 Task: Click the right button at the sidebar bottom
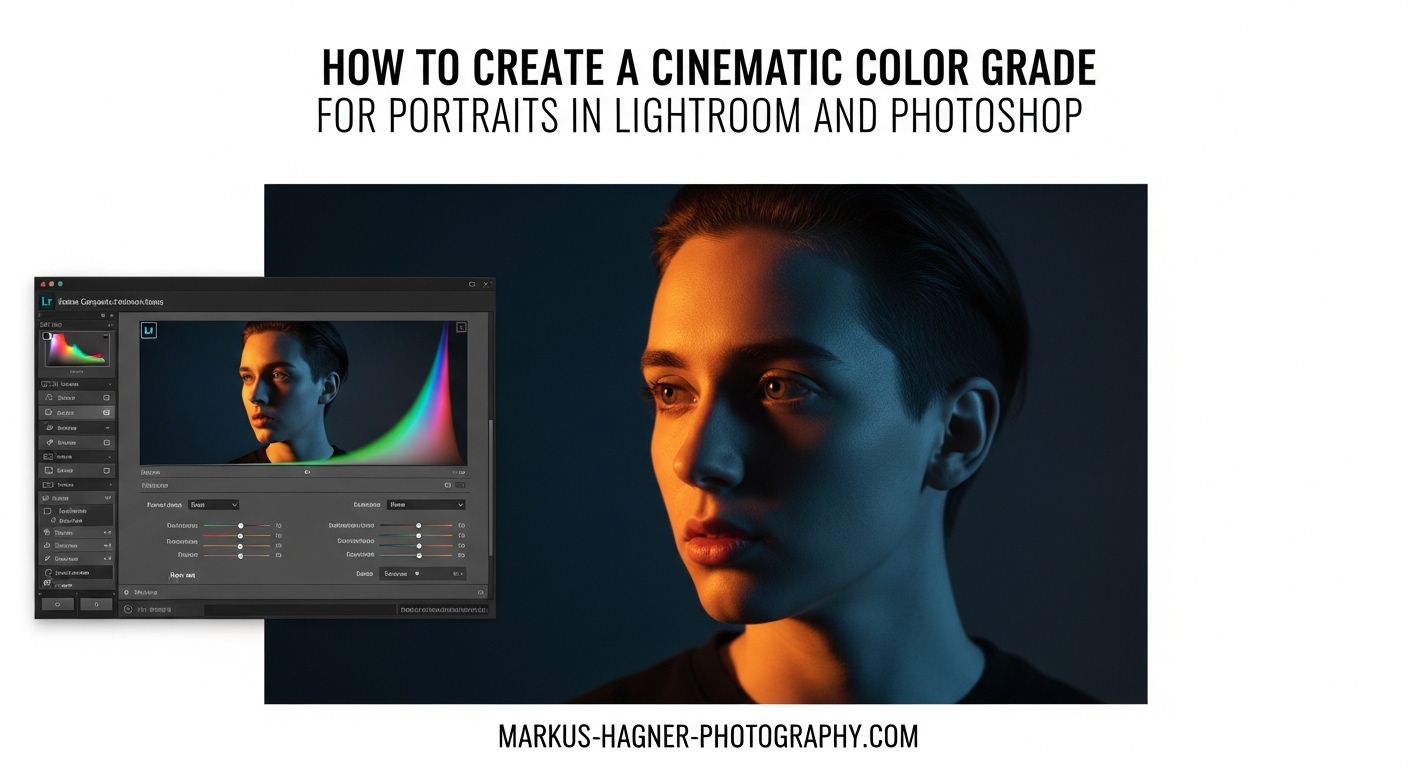coord(96,604)
